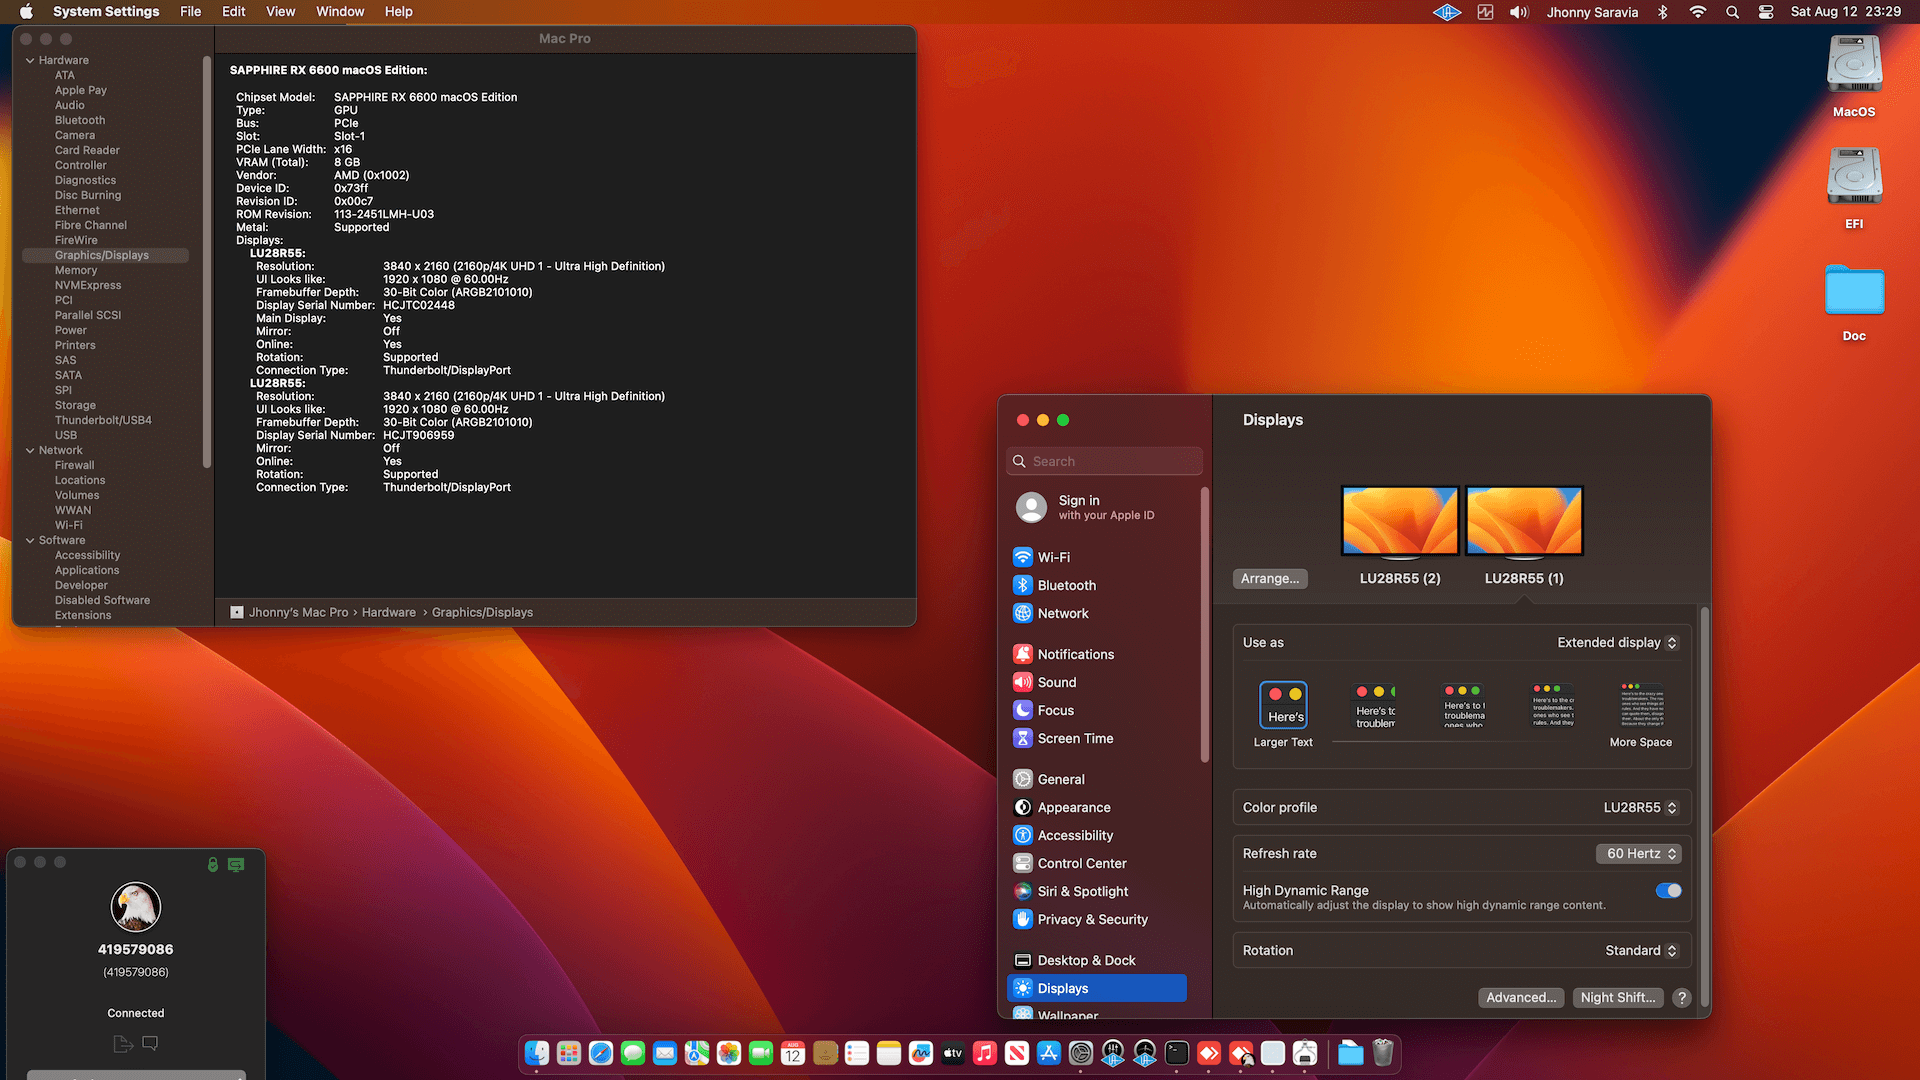
Task: Select the Larger Text resolution option
Action: tap(1283, 714)
